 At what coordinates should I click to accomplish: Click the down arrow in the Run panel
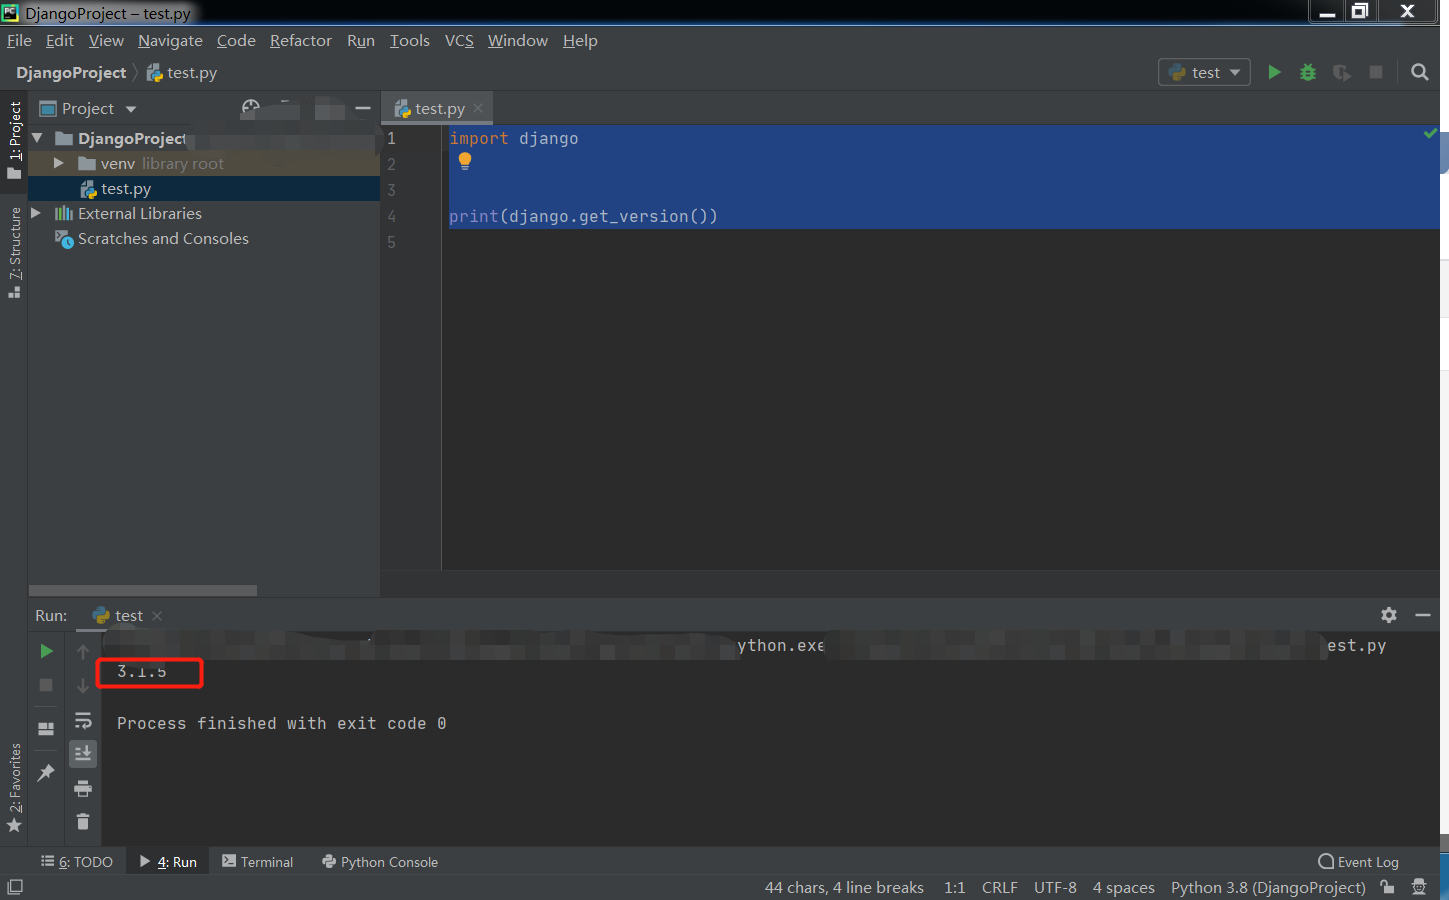[83, 686]
